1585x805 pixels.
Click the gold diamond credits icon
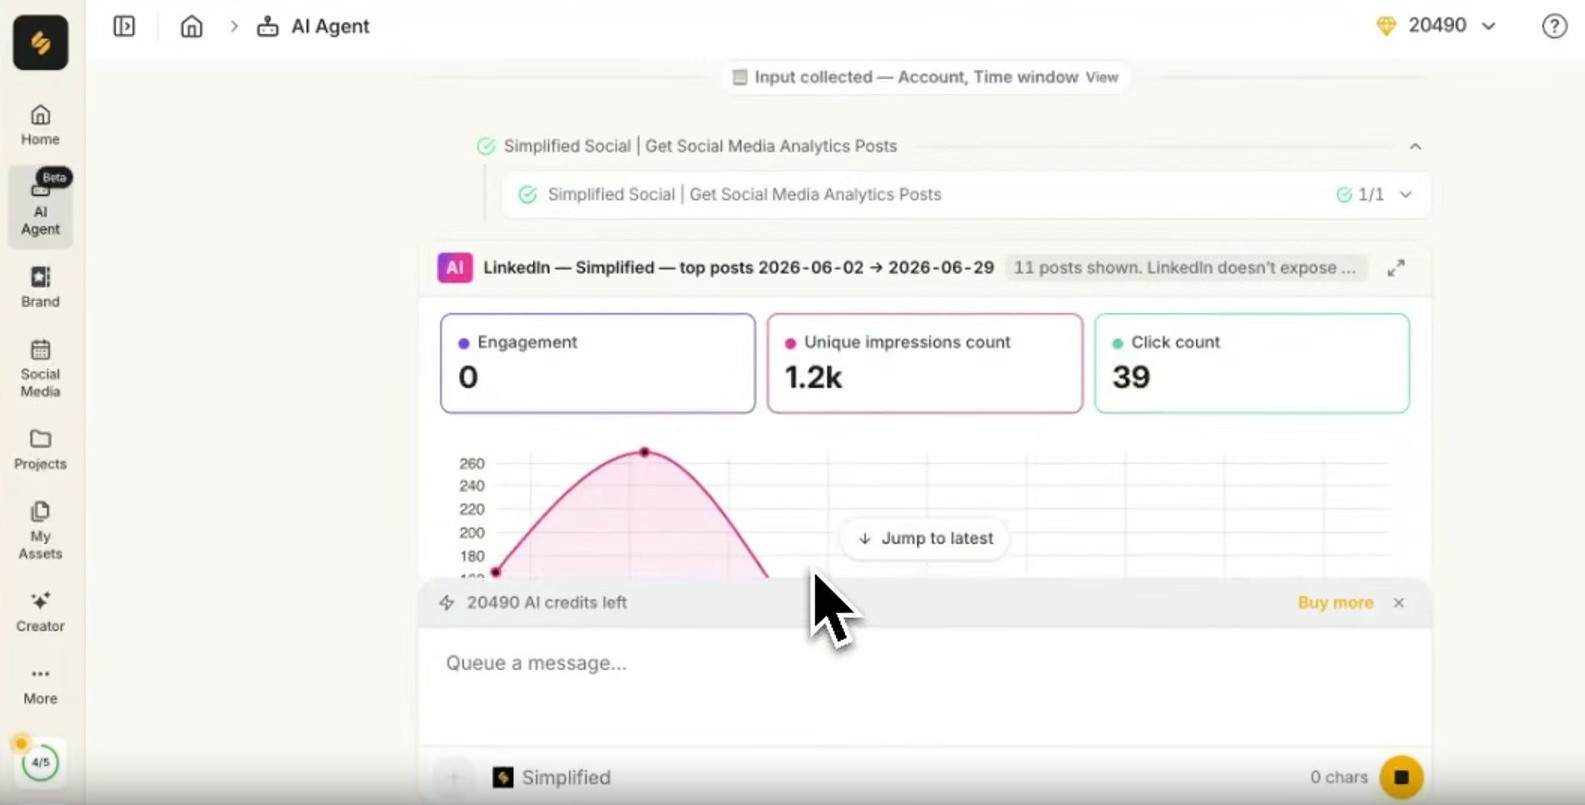pos(1386,26)
